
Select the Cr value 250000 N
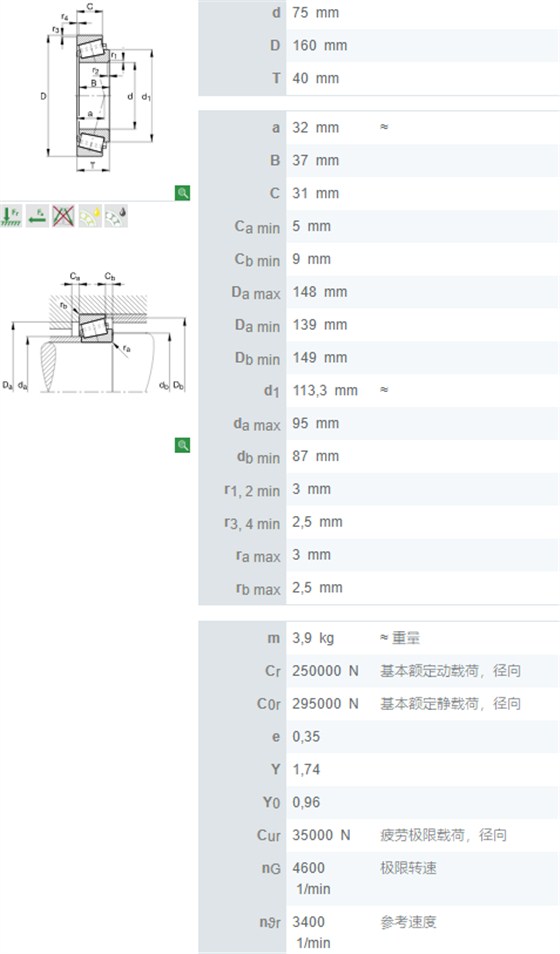click(325, 671)
